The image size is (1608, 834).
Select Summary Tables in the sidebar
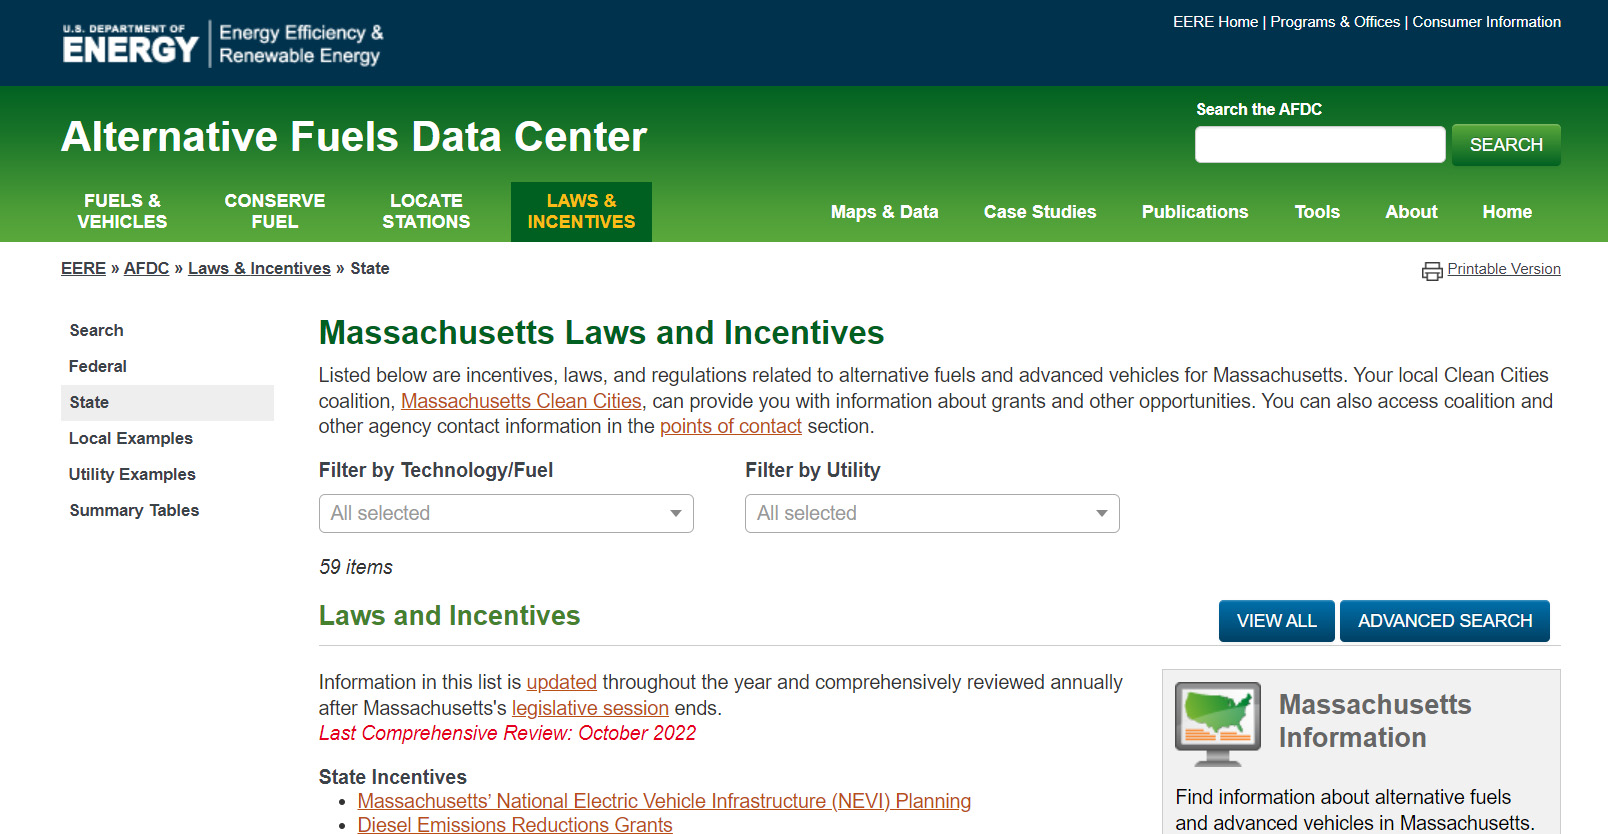coord(134,510)
